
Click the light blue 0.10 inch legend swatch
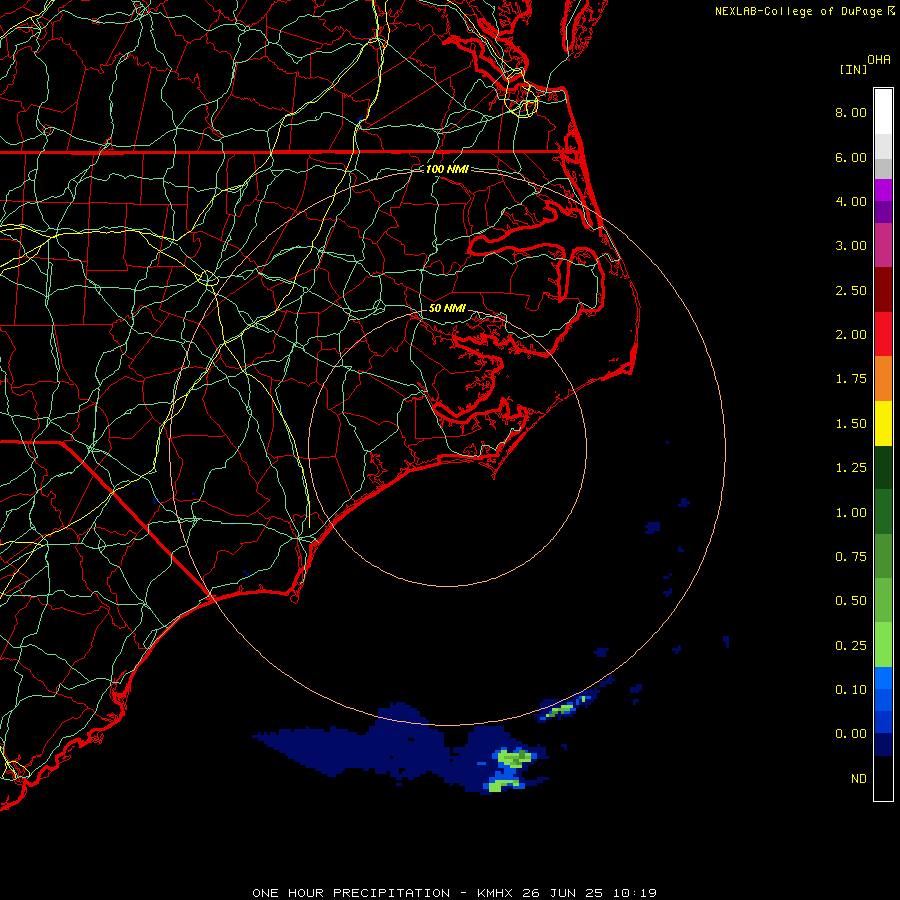[x=883, y=678]
